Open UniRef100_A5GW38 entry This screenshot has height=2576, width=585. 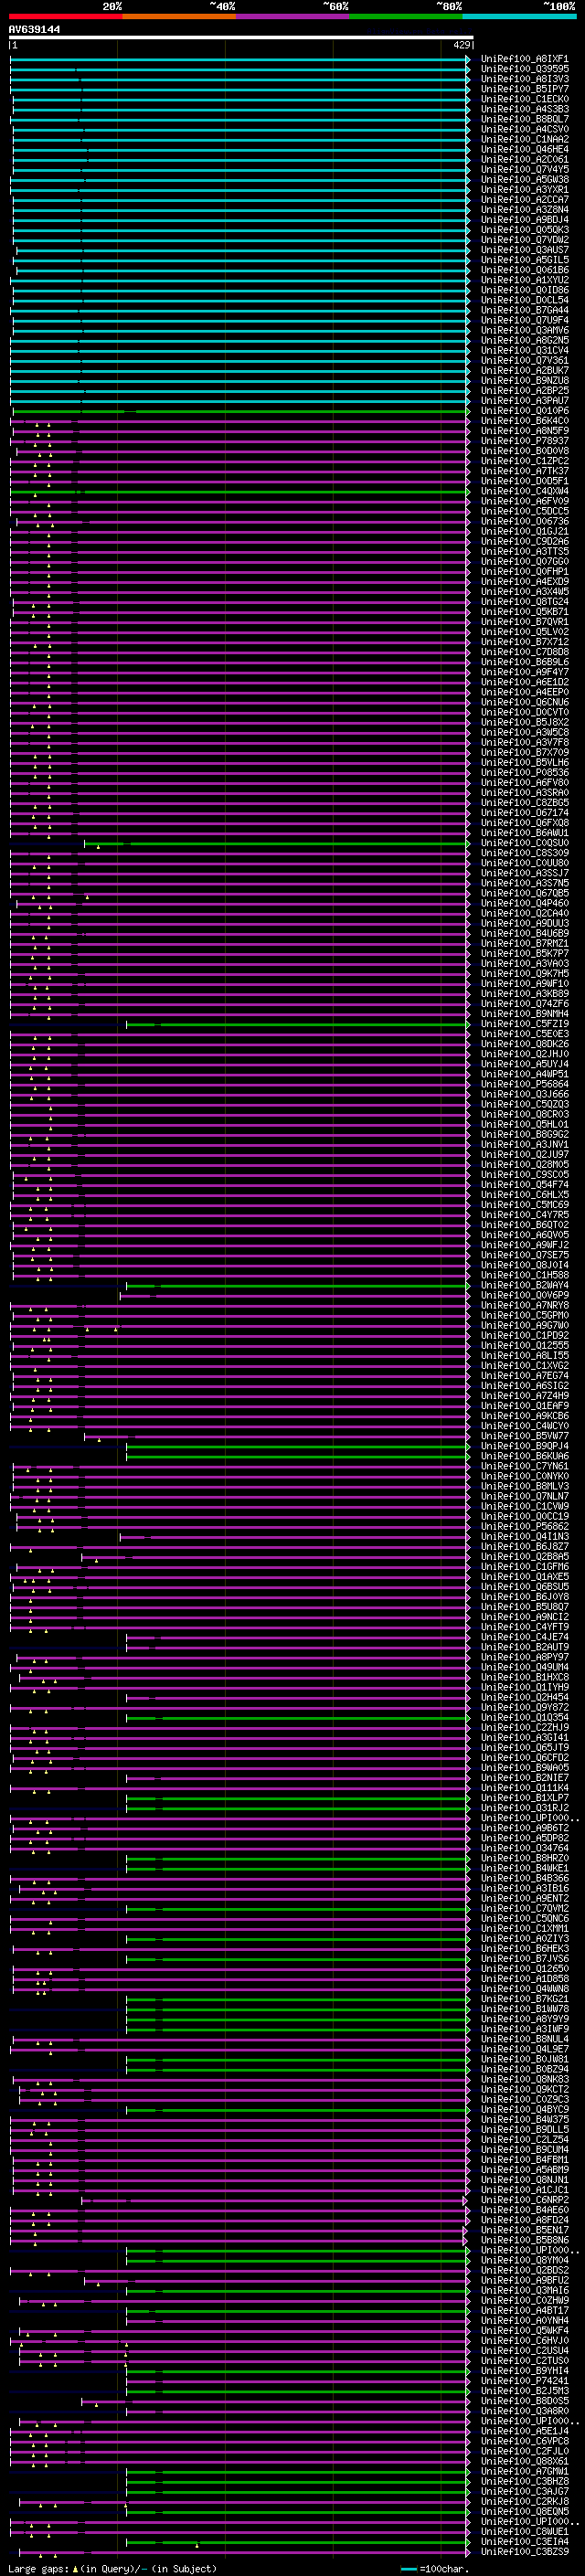pos(524,179)
